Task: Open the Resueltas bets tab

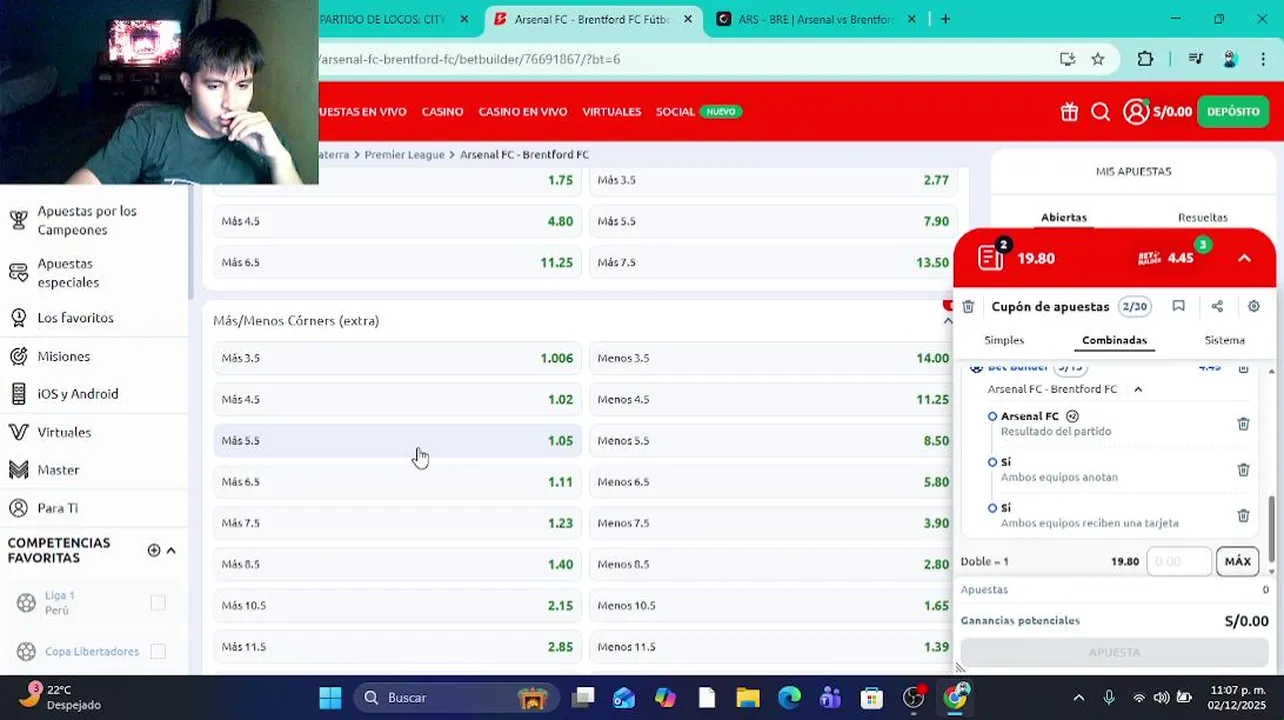Action: tap(1202, 217)
